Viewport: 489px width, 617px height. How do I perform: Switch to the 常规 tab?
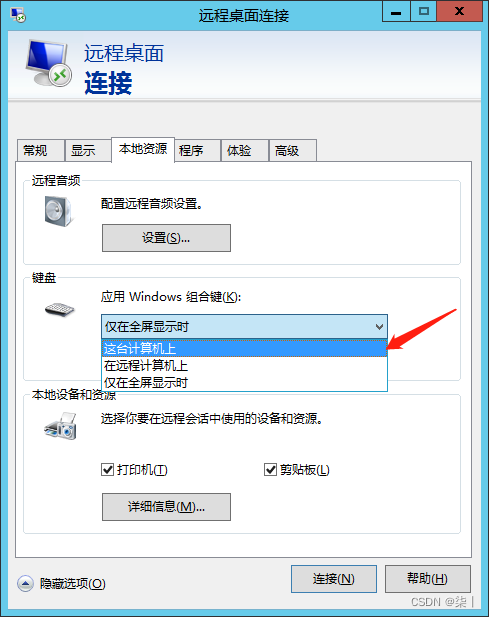coord(41,150)
